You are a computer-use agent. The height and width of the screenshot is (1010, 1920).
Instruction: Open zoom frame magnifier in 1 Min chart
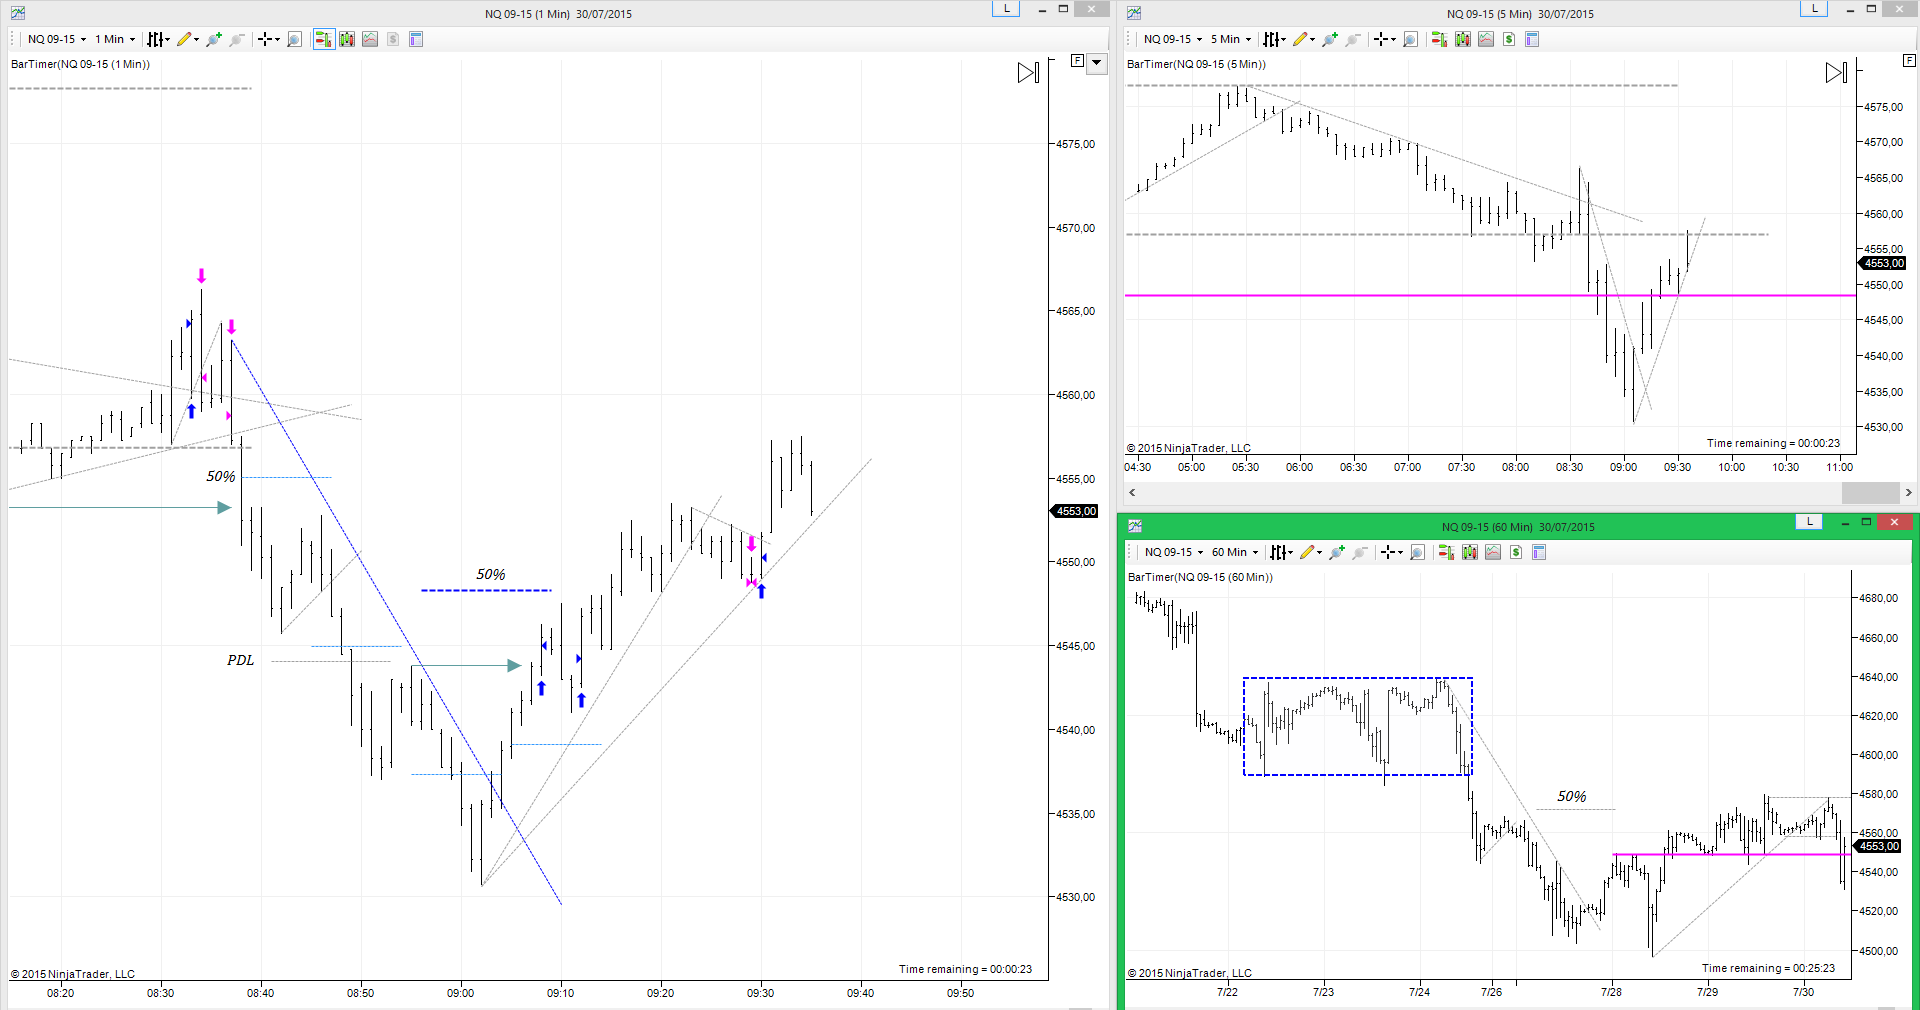(x=294, y=39)
